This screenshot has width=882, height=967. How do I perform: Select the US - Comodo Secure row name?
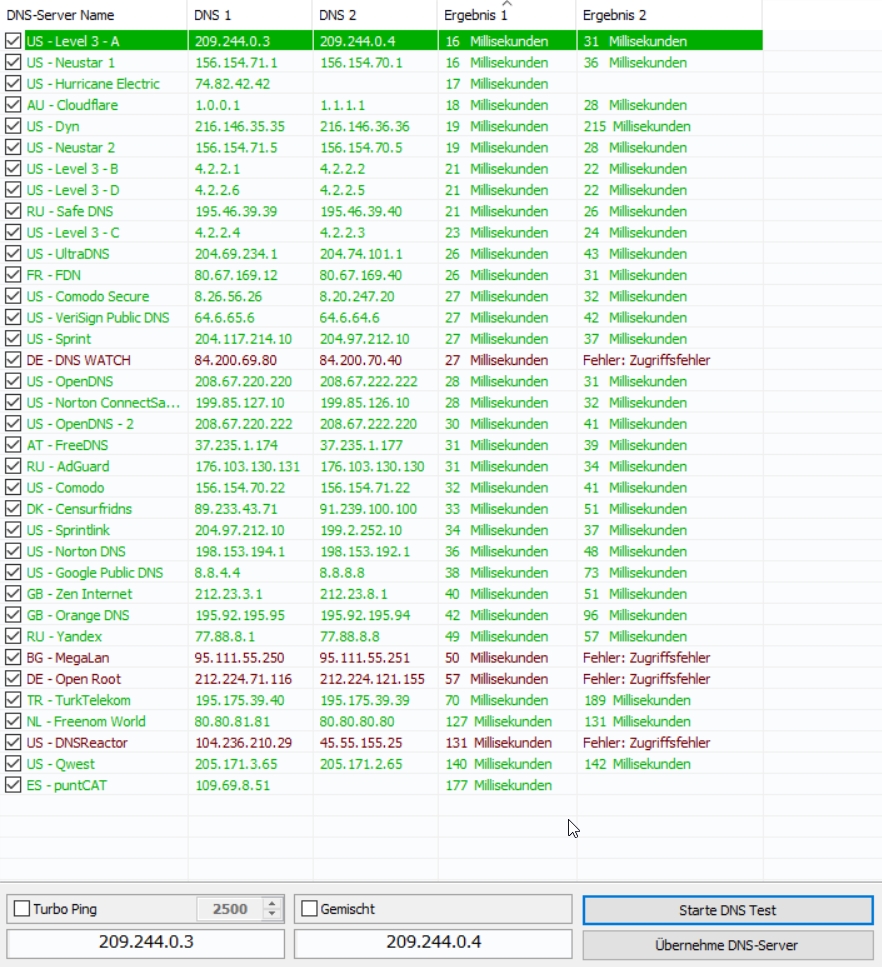[88, 296]
